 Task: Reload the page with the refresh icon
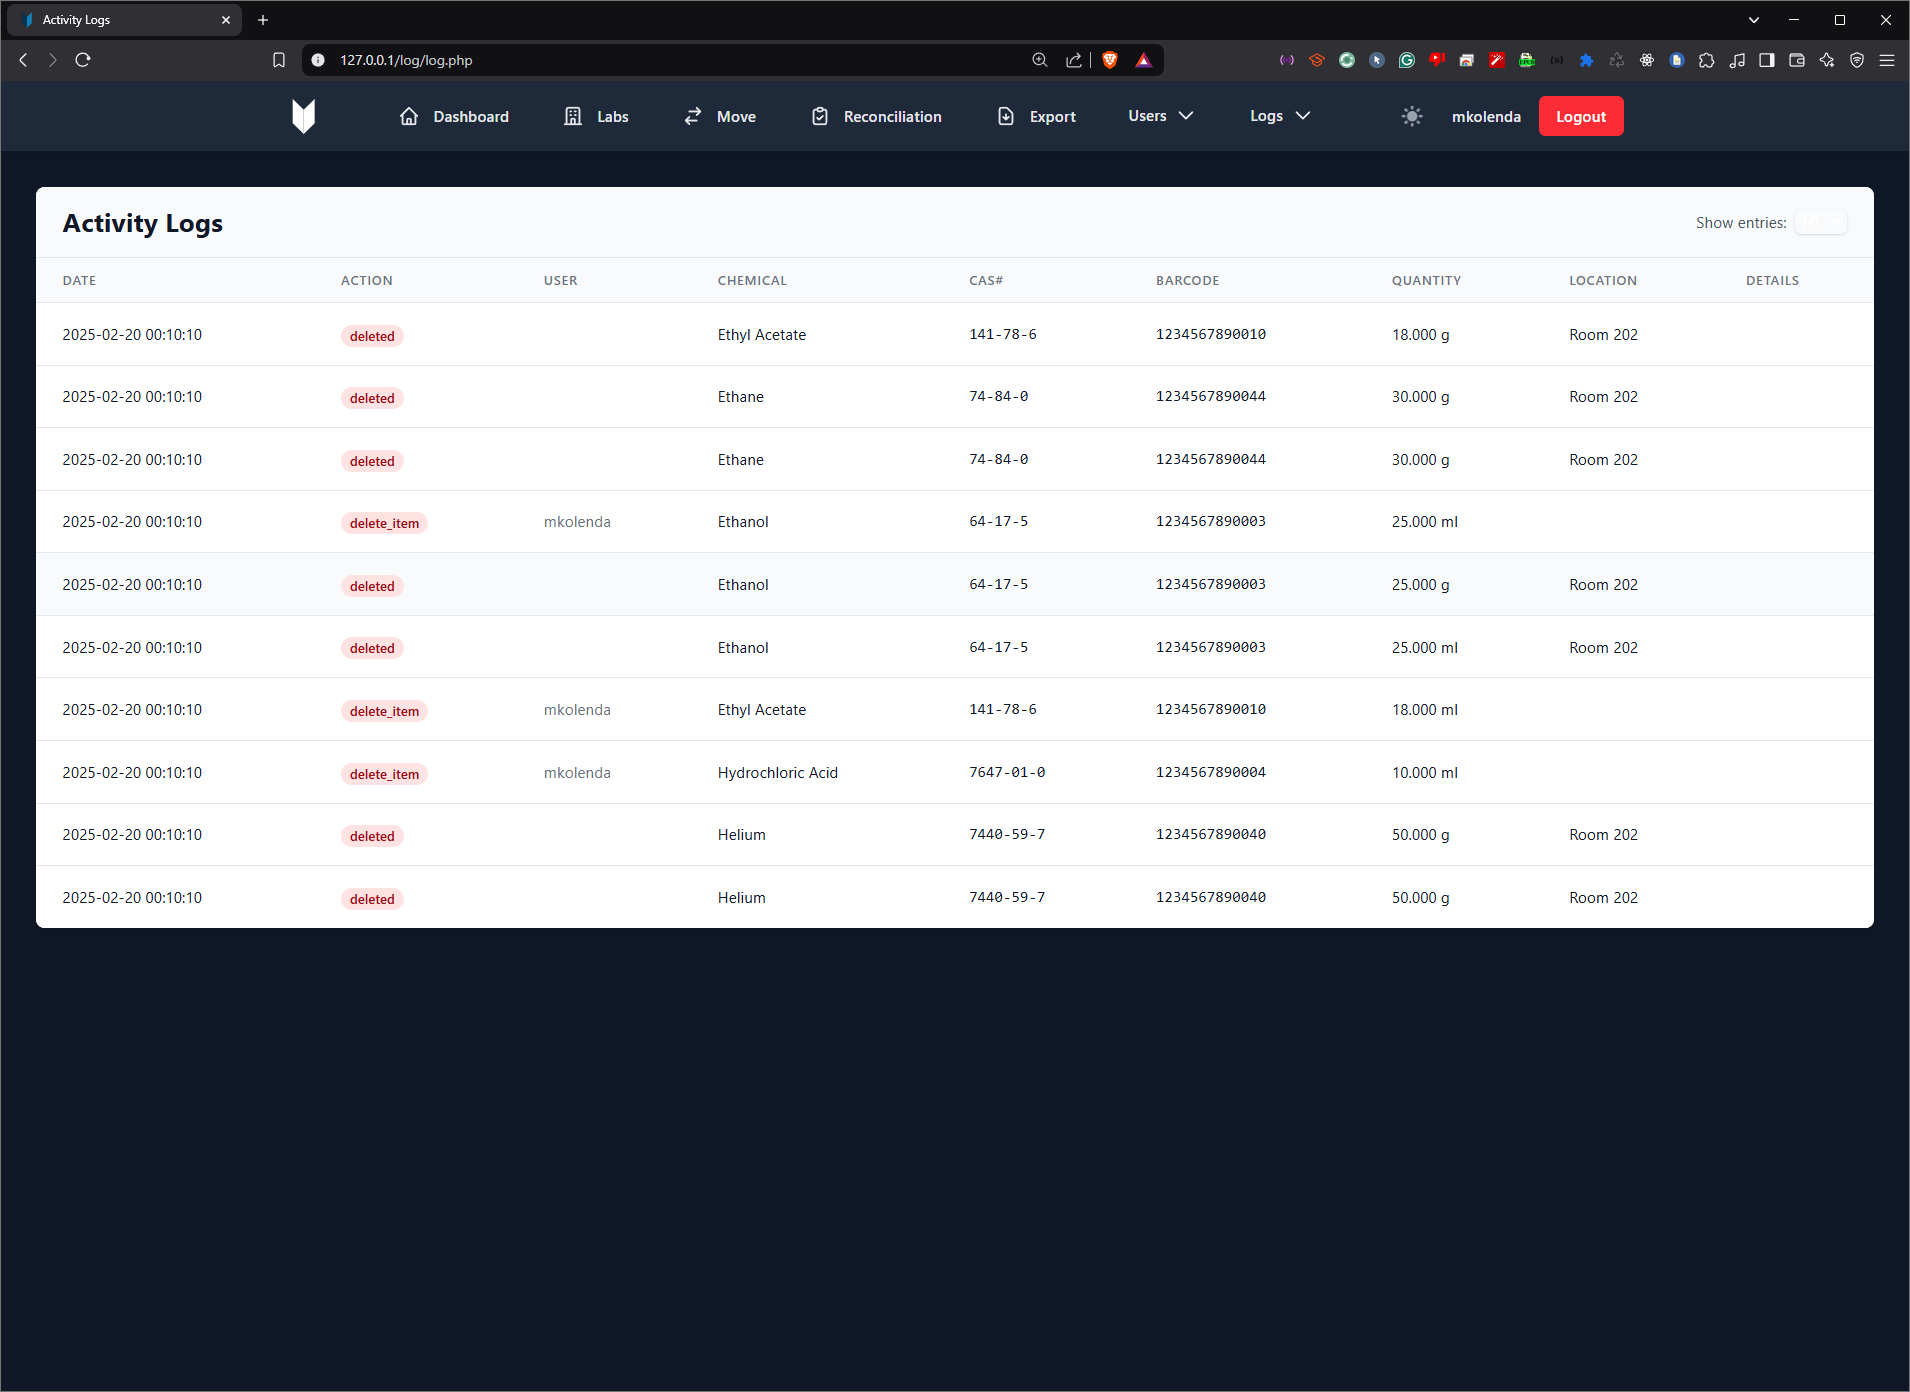point(83,60)
